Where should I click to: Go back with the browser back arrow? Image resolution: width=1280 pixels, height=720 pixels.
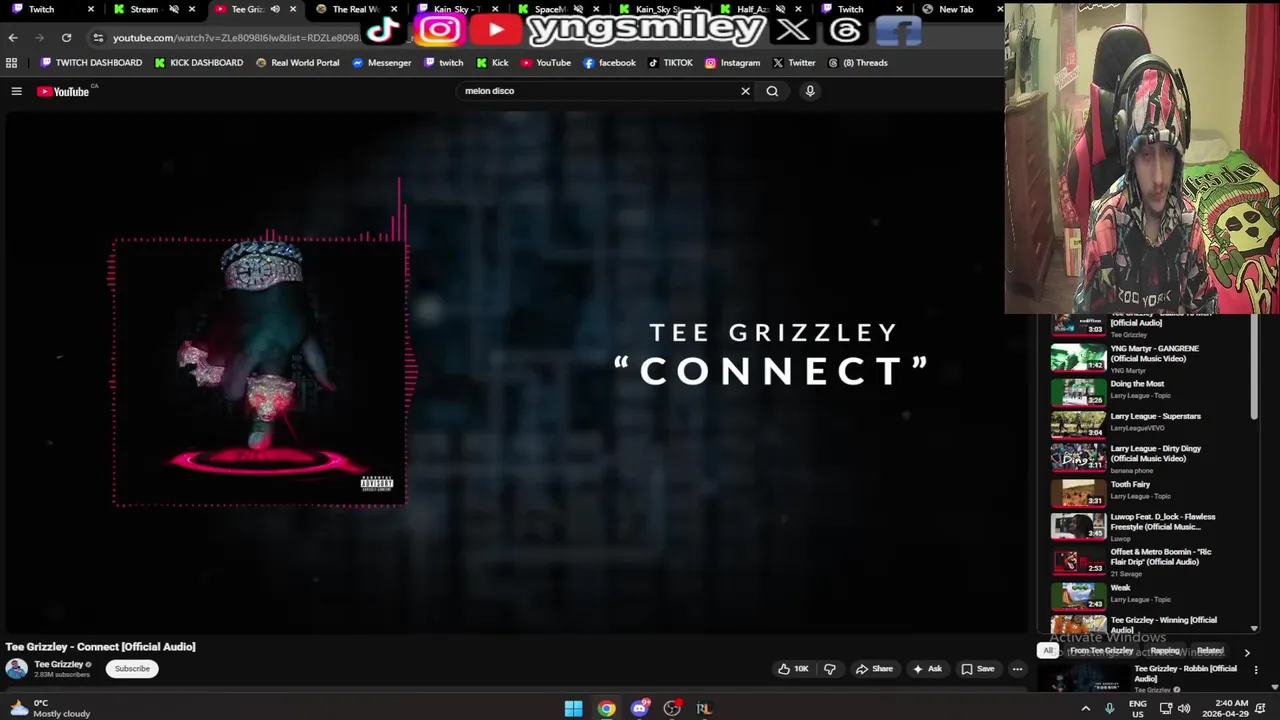(13, 38)
